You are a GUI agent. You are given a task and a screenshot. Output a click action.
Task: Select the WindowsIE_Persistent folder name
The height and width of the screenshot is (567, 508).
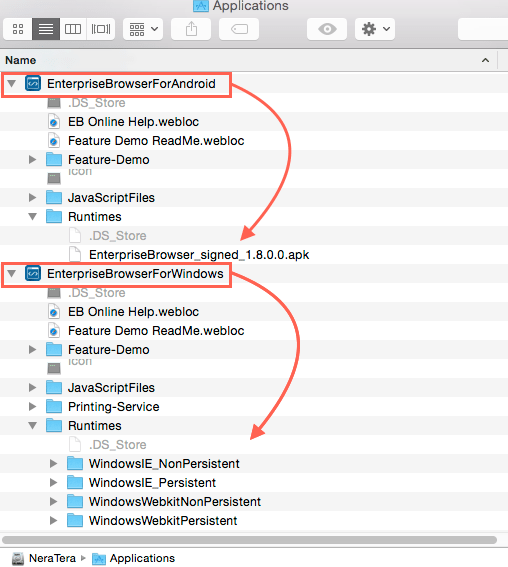(152, 482)
